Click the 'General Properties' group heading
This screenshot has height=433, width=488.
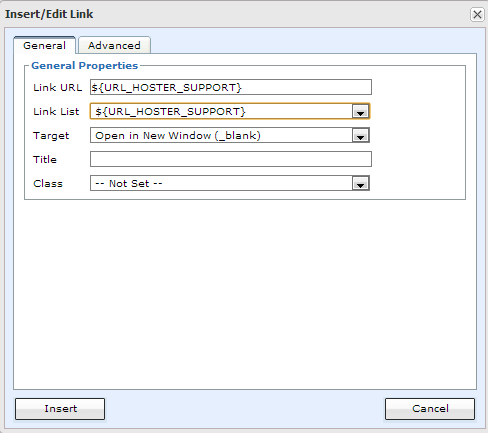tap(84, 66)
